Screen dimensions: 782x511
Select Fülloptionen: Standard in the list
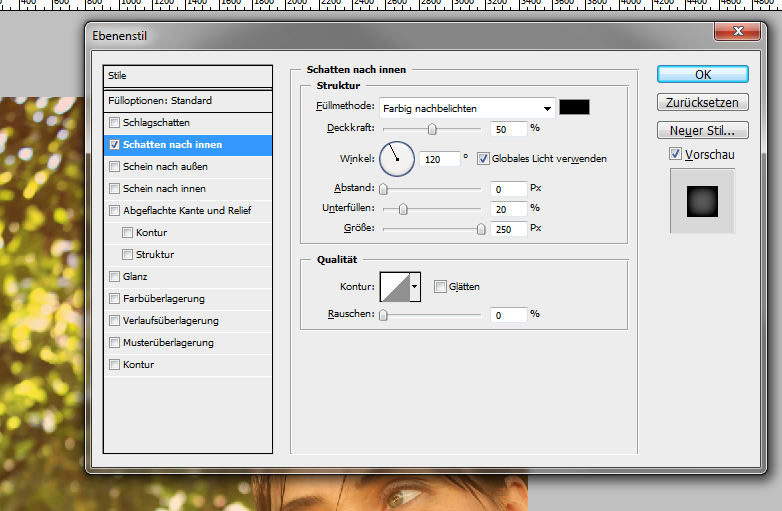[188, 101]
